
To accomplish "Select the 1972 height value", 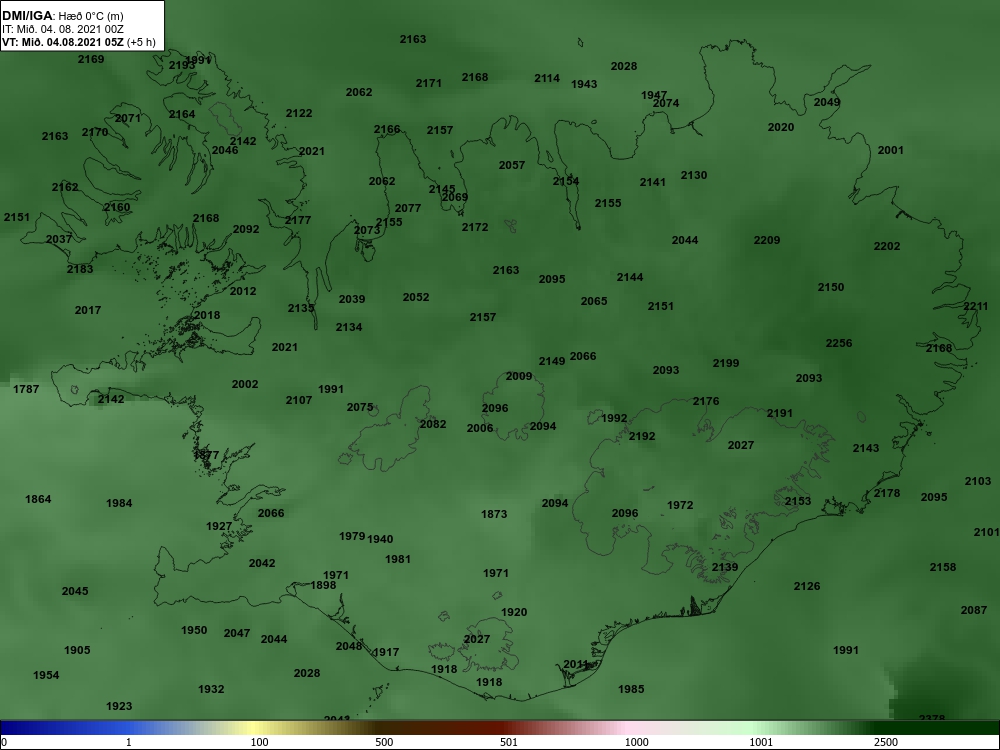I will [x=680, y=505].
